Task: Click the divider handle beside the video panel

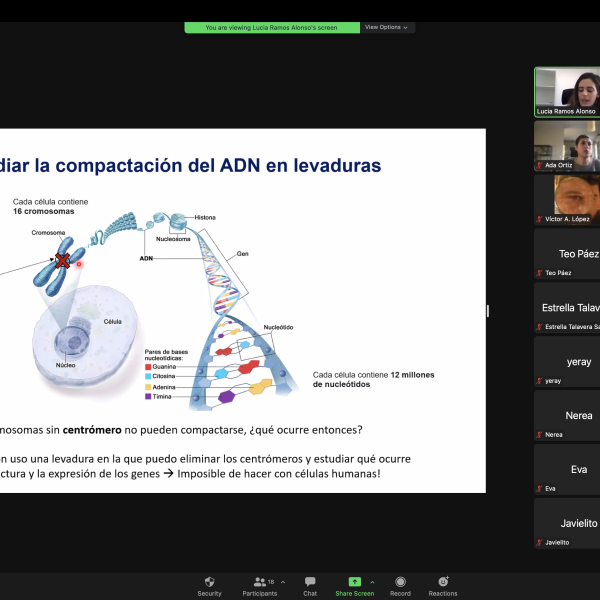Action: [488, 310]
